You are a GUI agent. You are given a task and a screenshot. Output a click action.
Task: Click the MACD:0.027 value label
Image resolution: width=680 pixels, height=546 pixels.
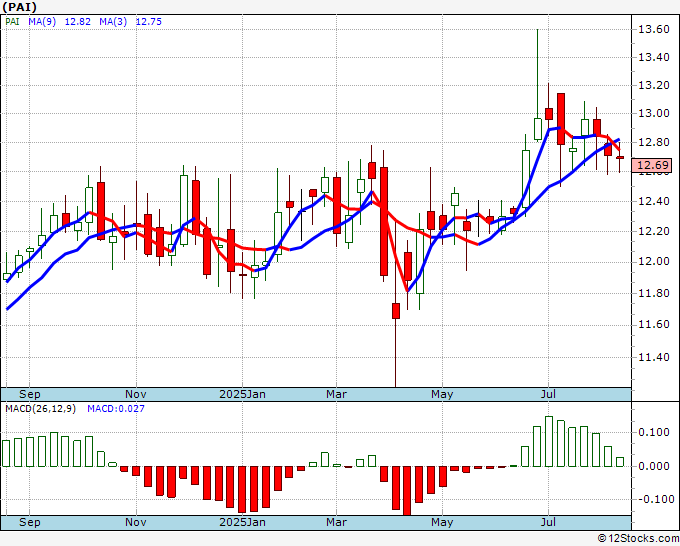pyautogui.click(x=116, y=409)
